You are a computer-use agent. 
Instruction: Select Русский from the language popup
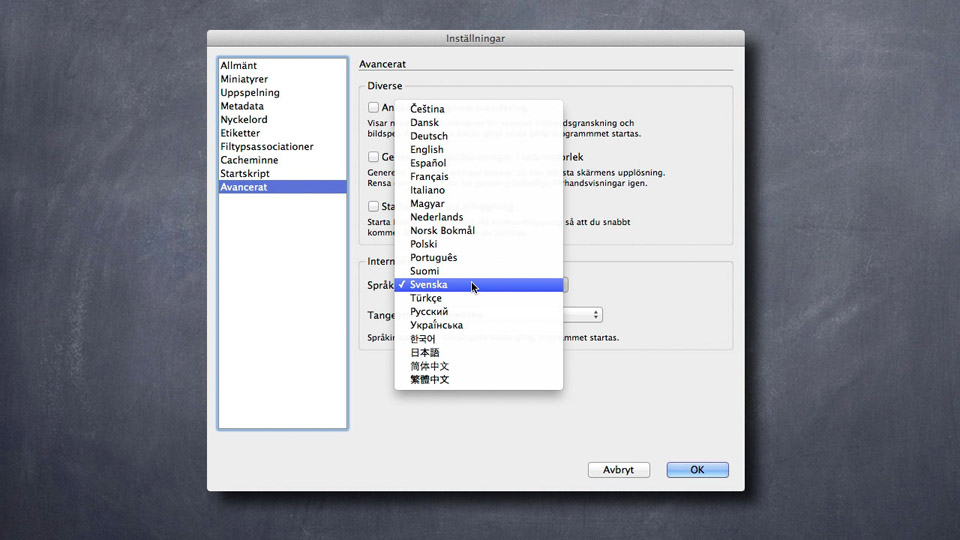[429, 312]
